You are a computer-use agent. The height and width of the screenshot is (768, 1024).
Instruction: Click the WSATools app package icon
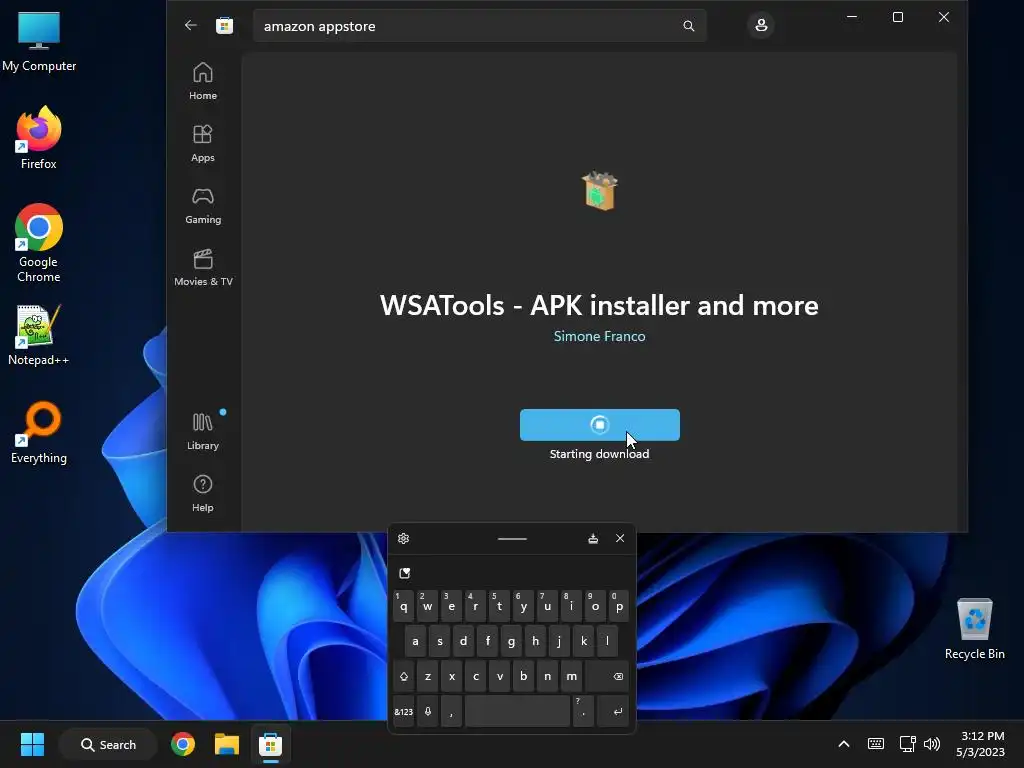600,191
